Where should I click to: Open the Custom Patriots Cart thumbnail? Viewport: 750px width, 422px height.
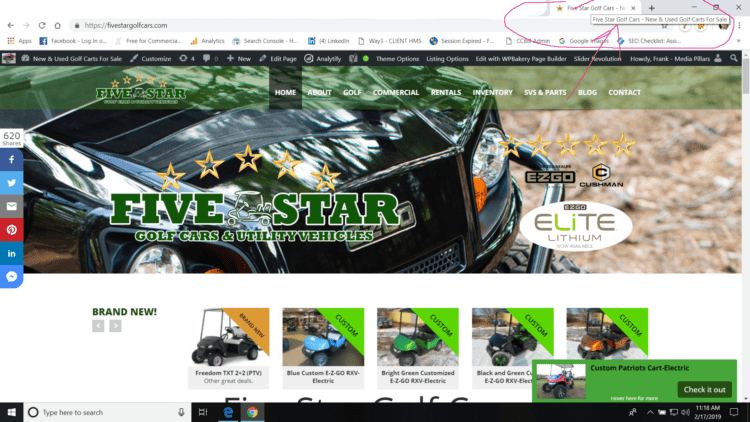561,381
